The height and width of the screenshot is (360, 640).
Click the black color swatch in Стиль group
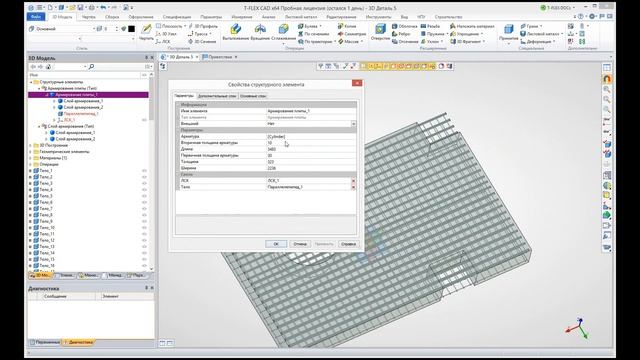pyautogui.click(x=131, y=29)
